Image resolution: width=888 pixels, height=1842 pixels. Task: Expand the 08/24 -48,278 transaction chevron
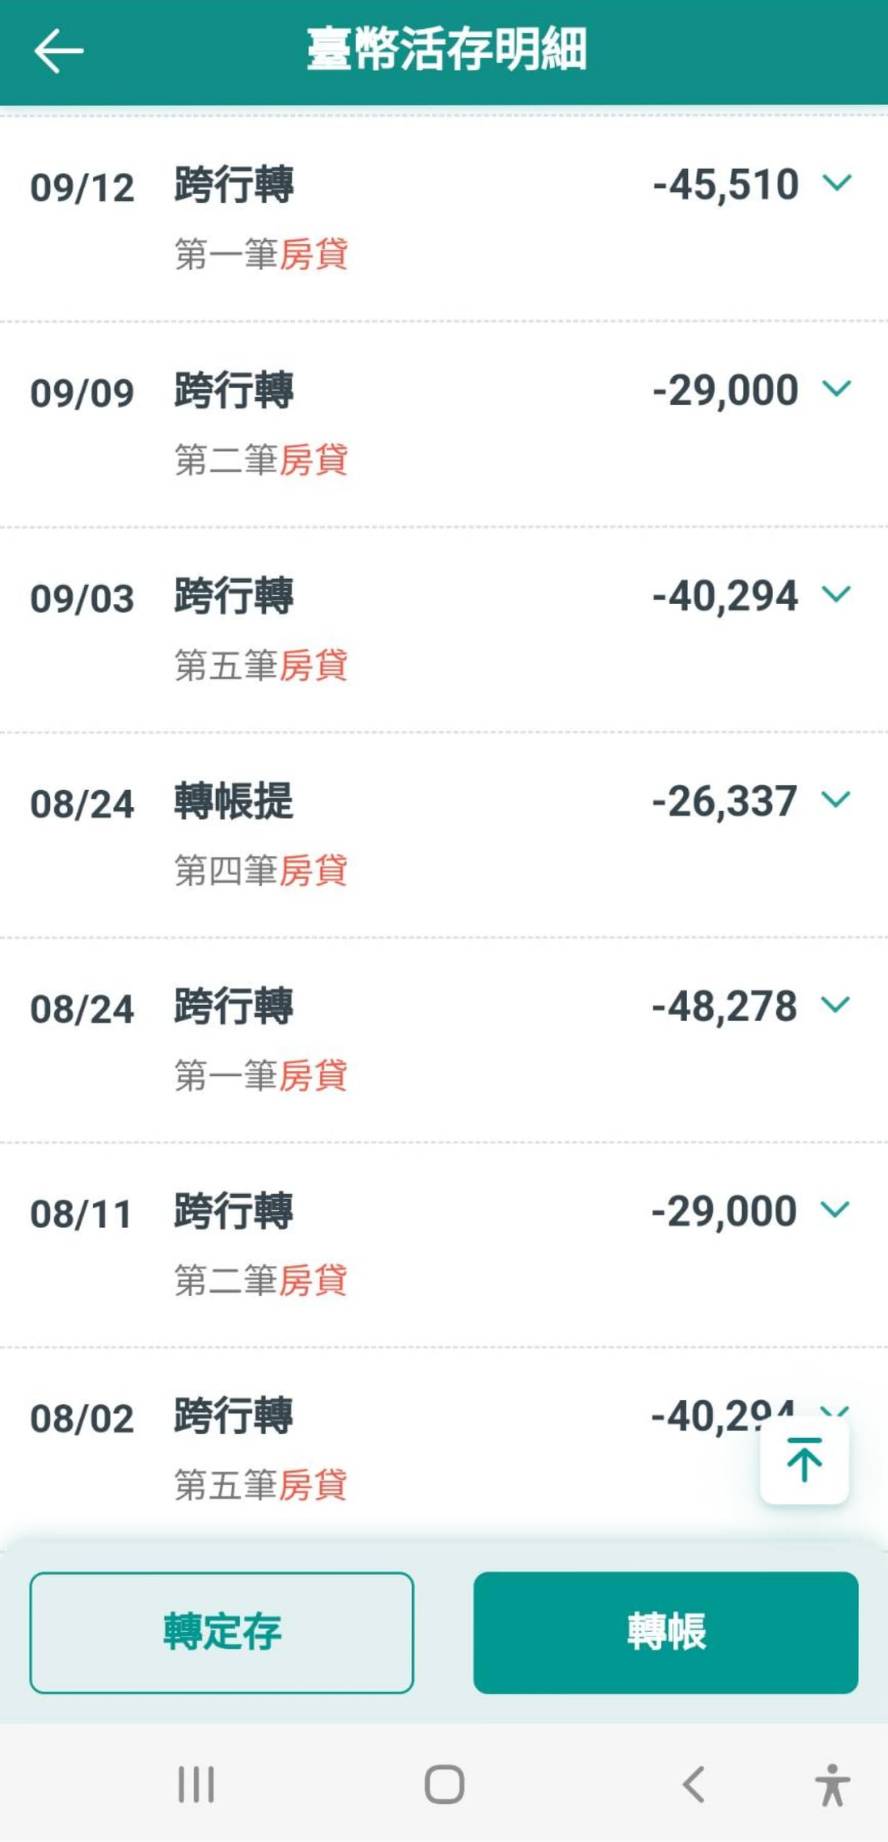836,1003
